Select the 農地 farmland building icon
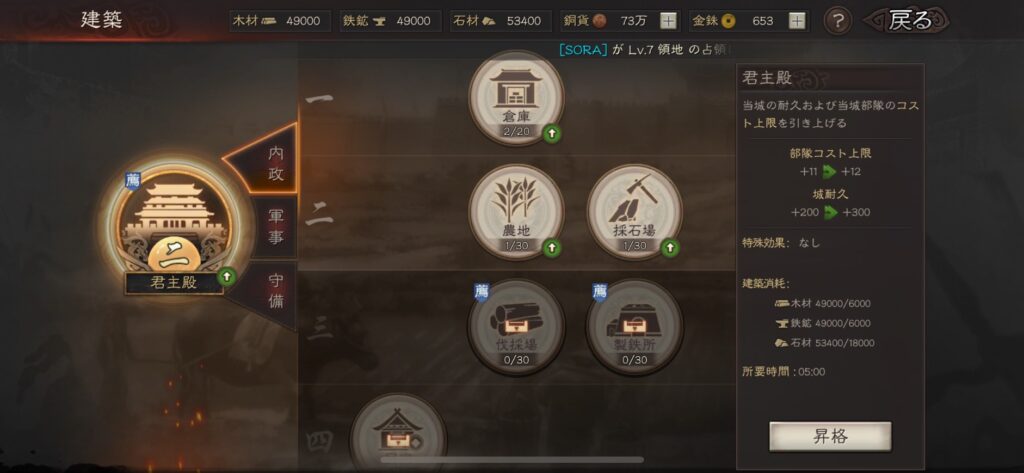This screenshot has height=473, width=1024. pos(516,212)
